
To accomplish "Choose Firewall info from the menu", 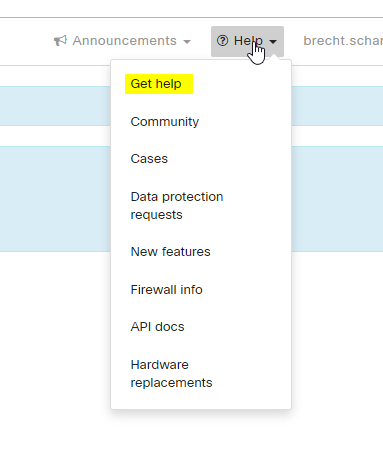I will tap(166, 290).
